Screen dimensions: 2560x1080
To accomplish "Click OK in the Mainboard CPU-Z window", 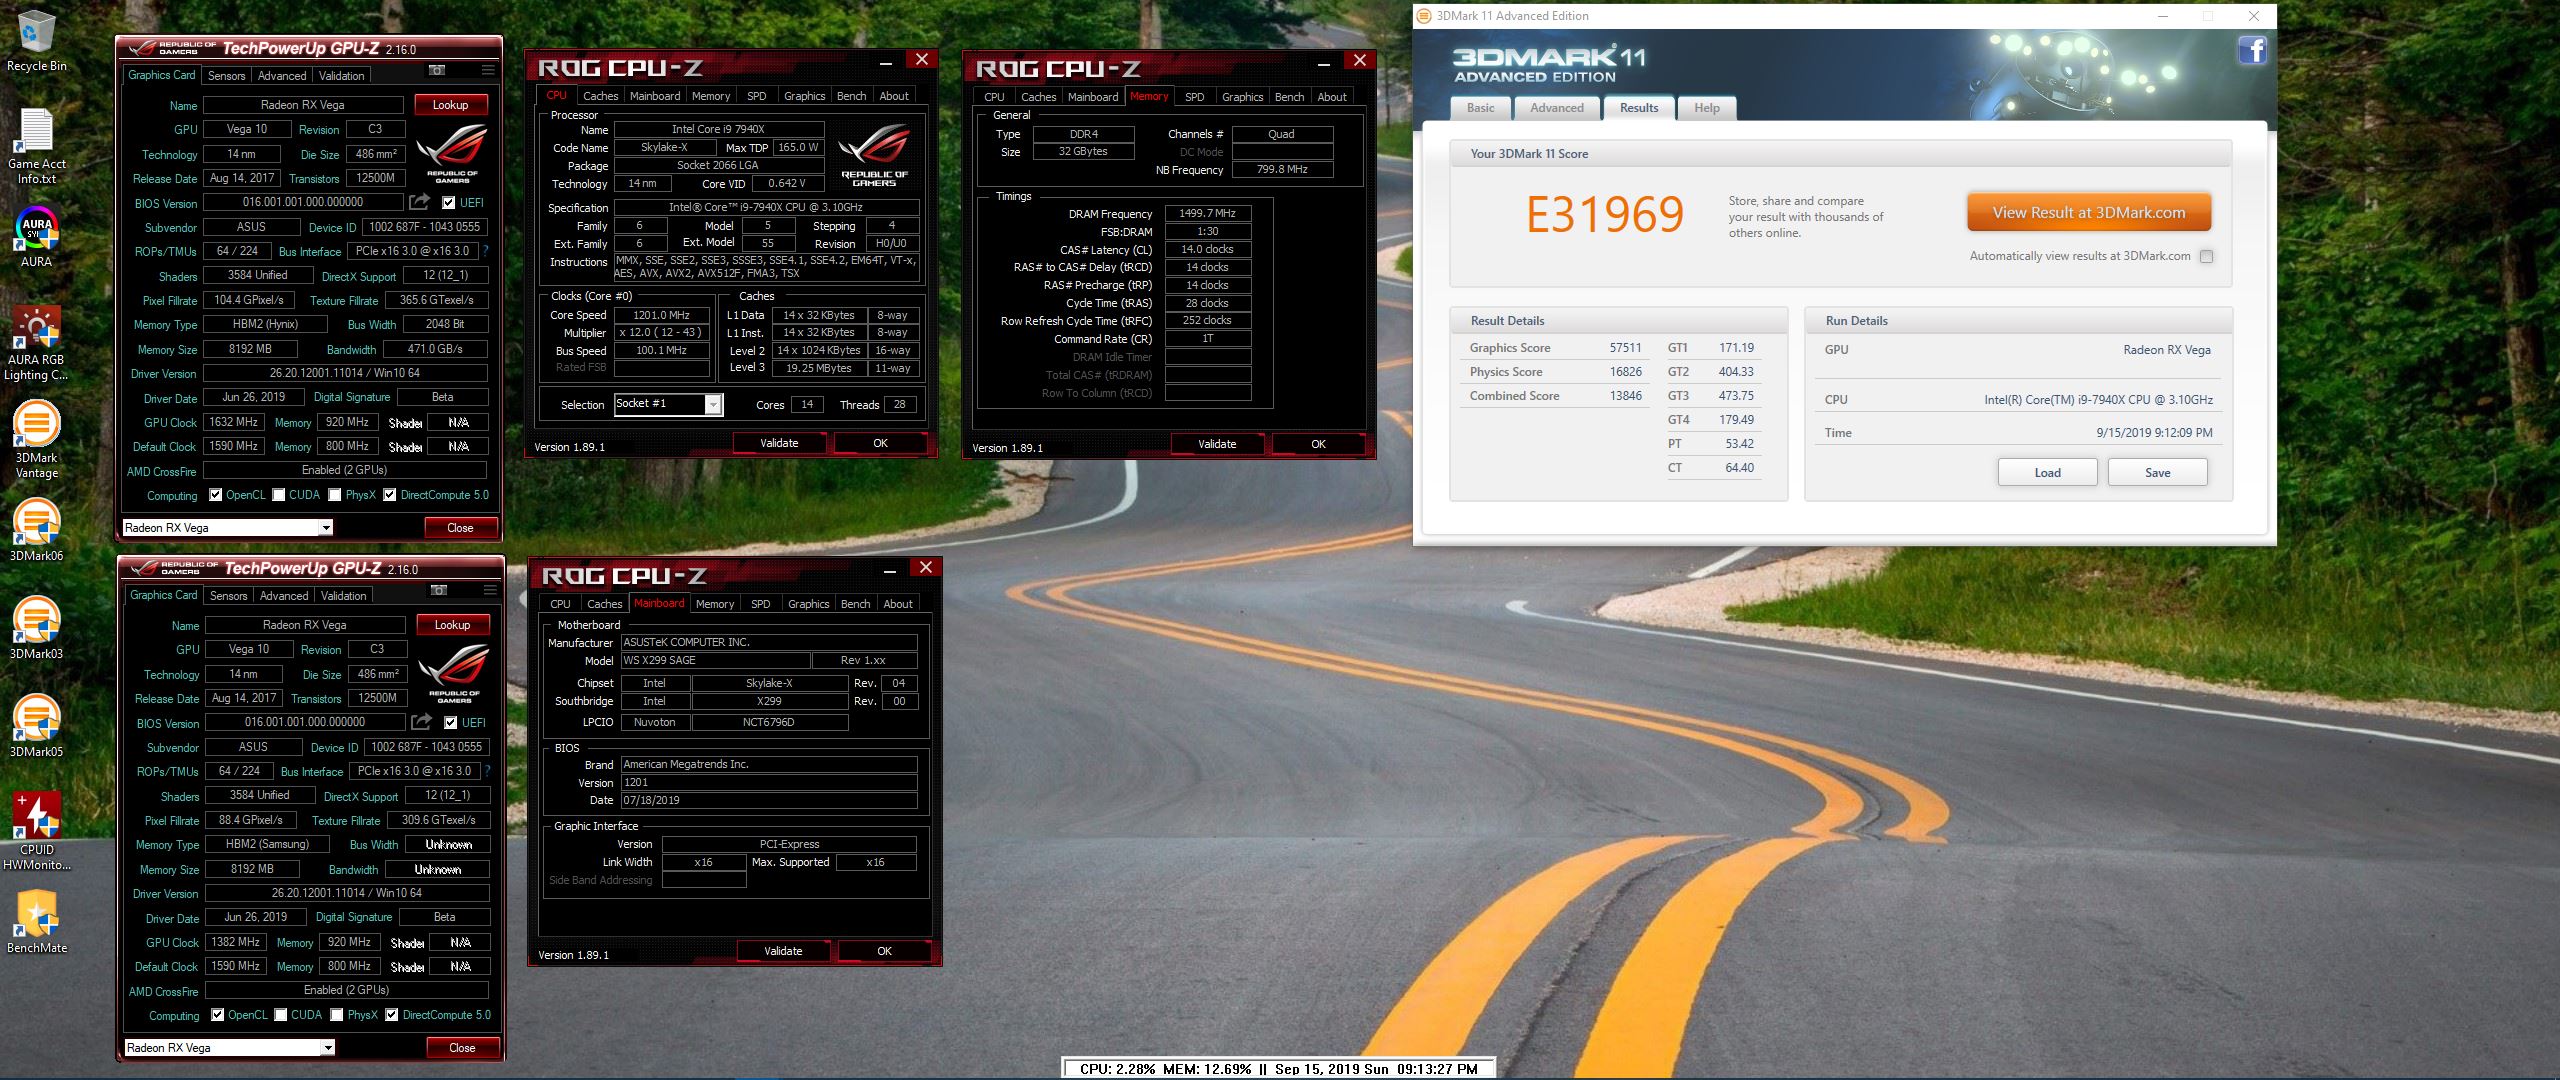I will [x=884, y=951].
